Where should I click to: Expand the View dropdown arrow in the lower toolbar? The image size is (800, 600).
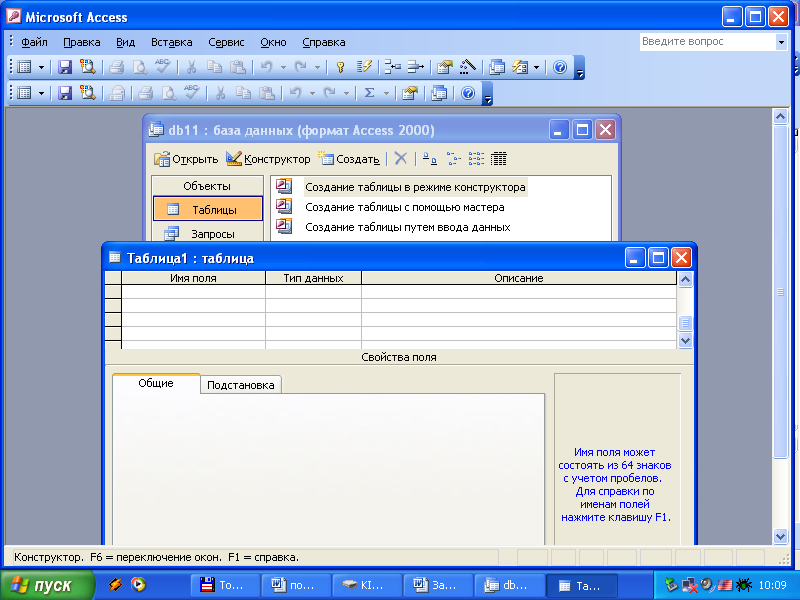point(41,93)
